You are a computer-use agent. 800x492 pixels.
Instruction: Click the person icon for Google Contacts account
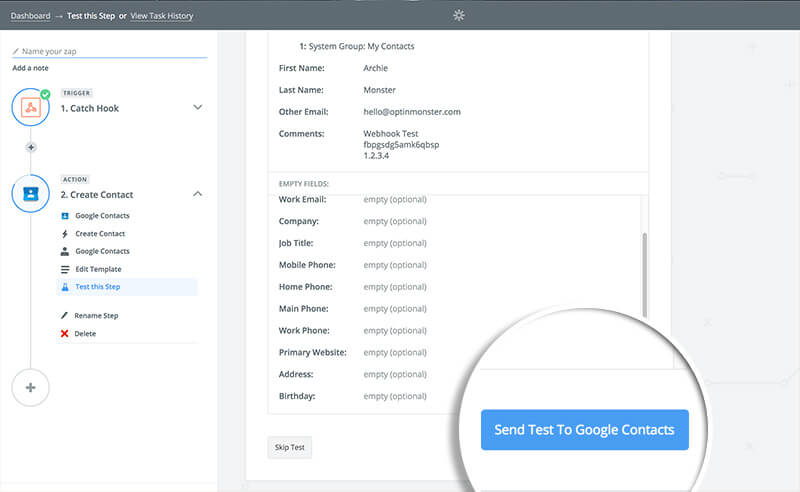tap(65, 251)
